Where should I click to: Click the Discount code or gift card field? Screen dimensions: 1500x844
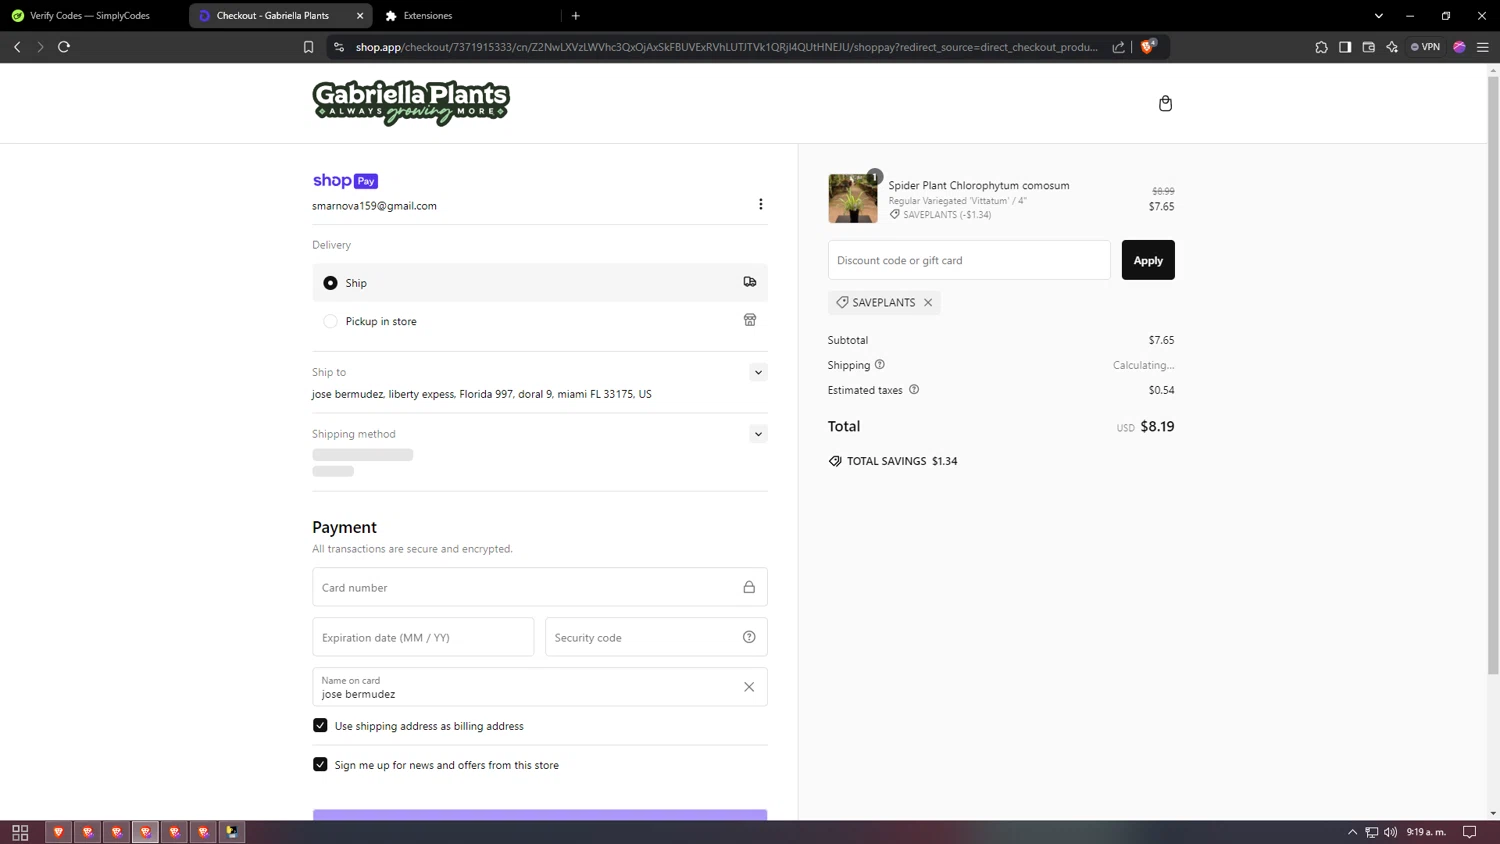tap(969, 260)
